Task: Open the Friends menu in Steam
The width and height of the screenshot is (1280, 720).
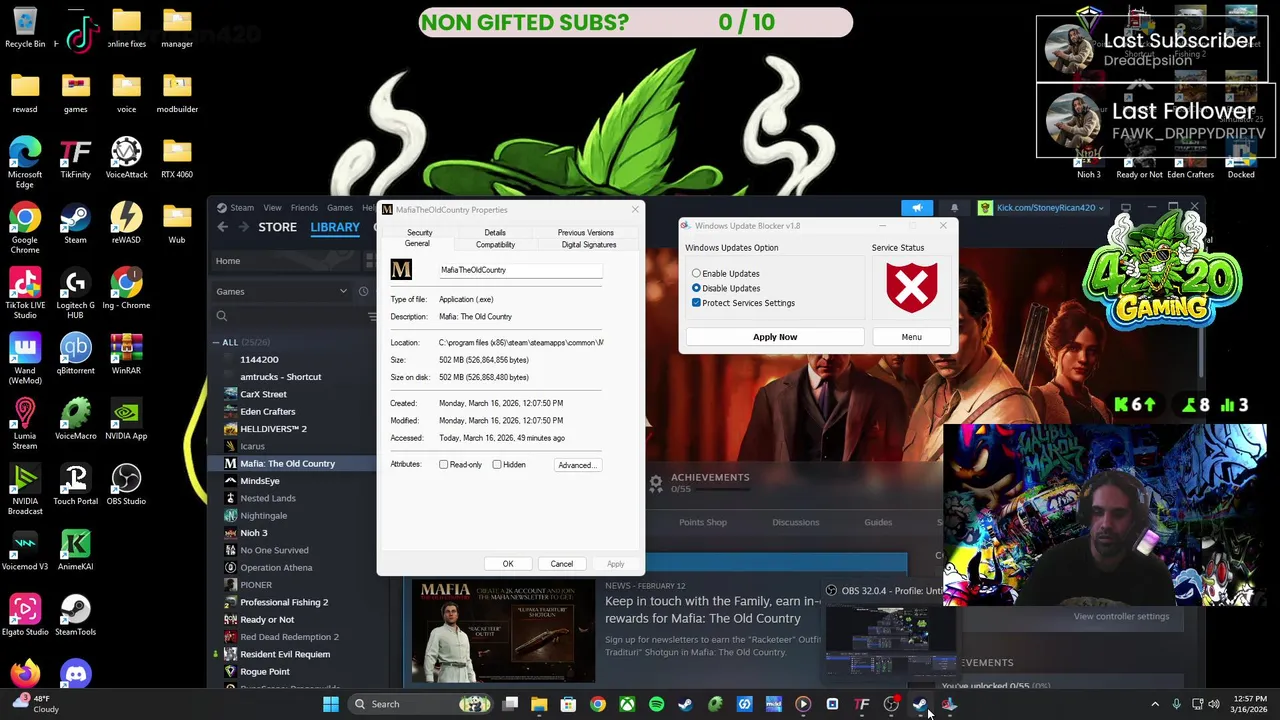Action: 304,208
